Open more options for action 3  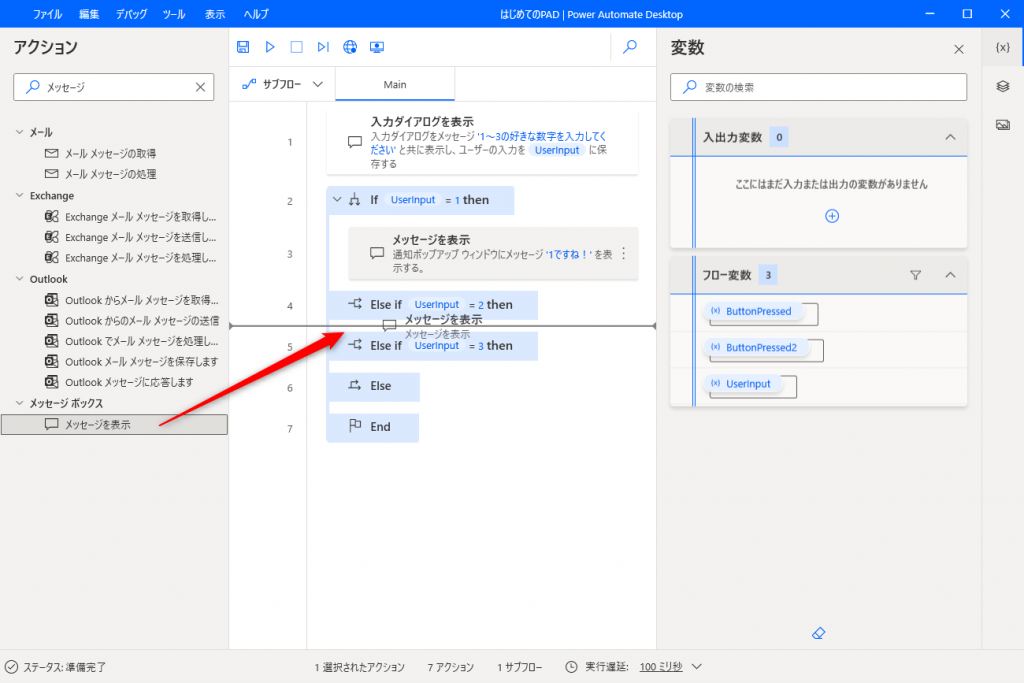(624, 253)
